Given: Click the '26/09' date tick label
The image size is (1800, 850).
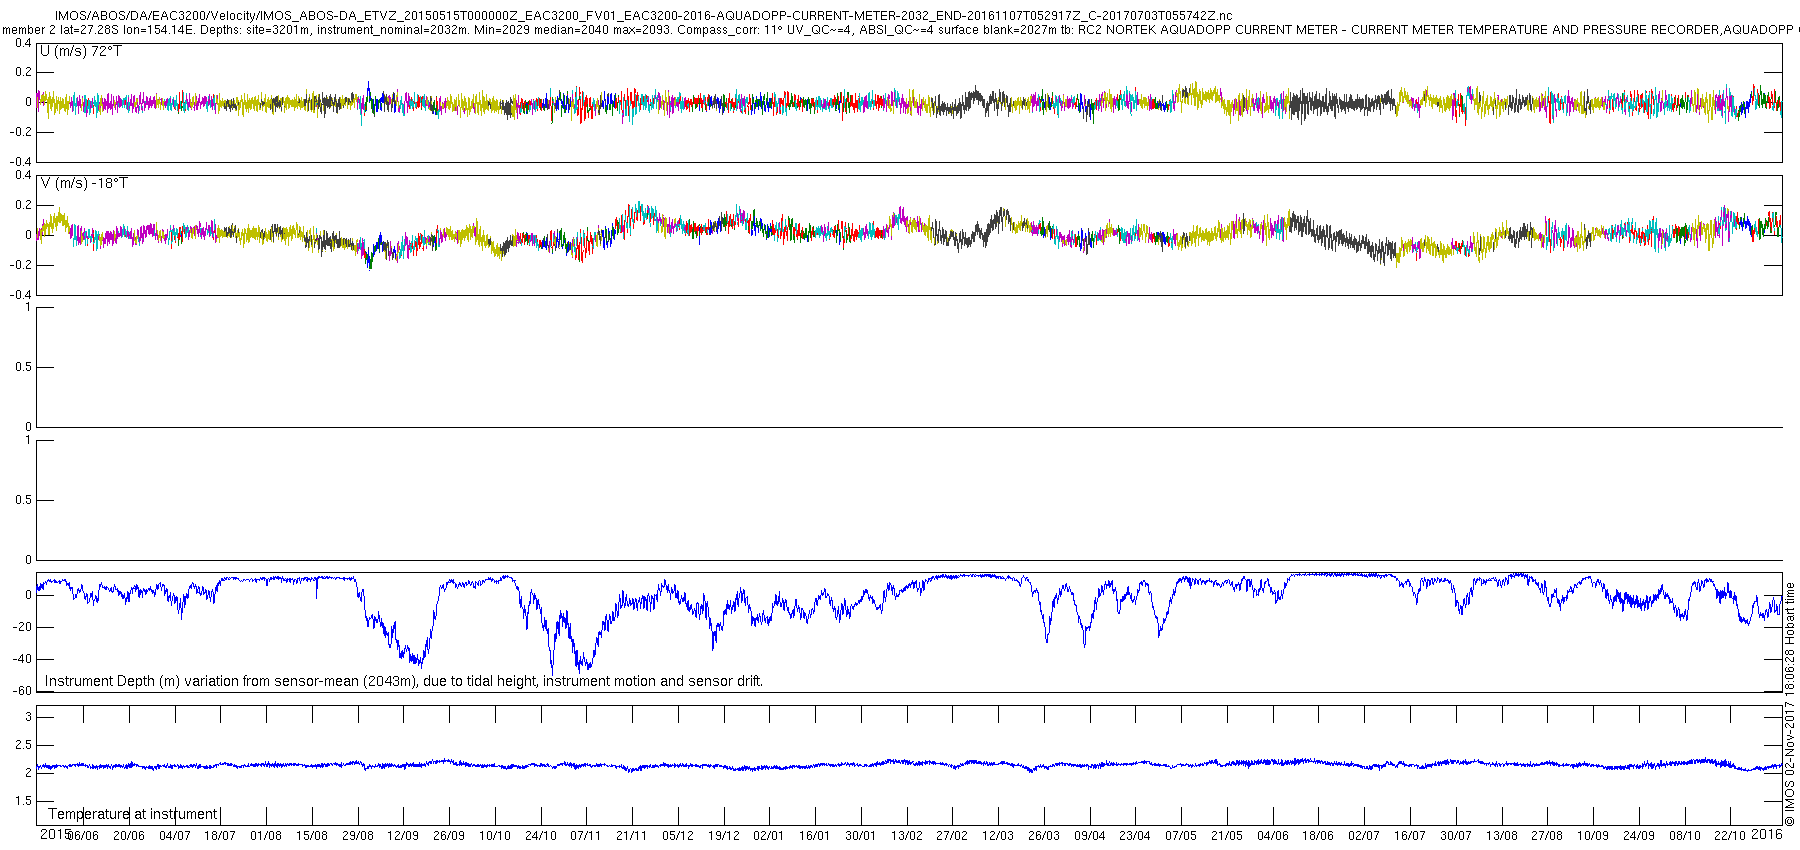Looking at the screenshot, I should pyautogui.click(x=449, y=836).
